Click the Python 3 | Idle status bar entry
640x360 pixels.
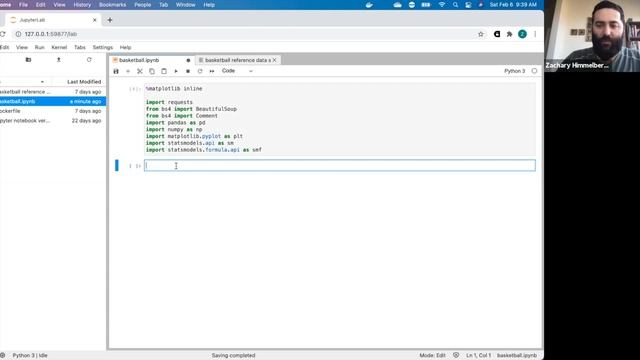coord(30,356)
